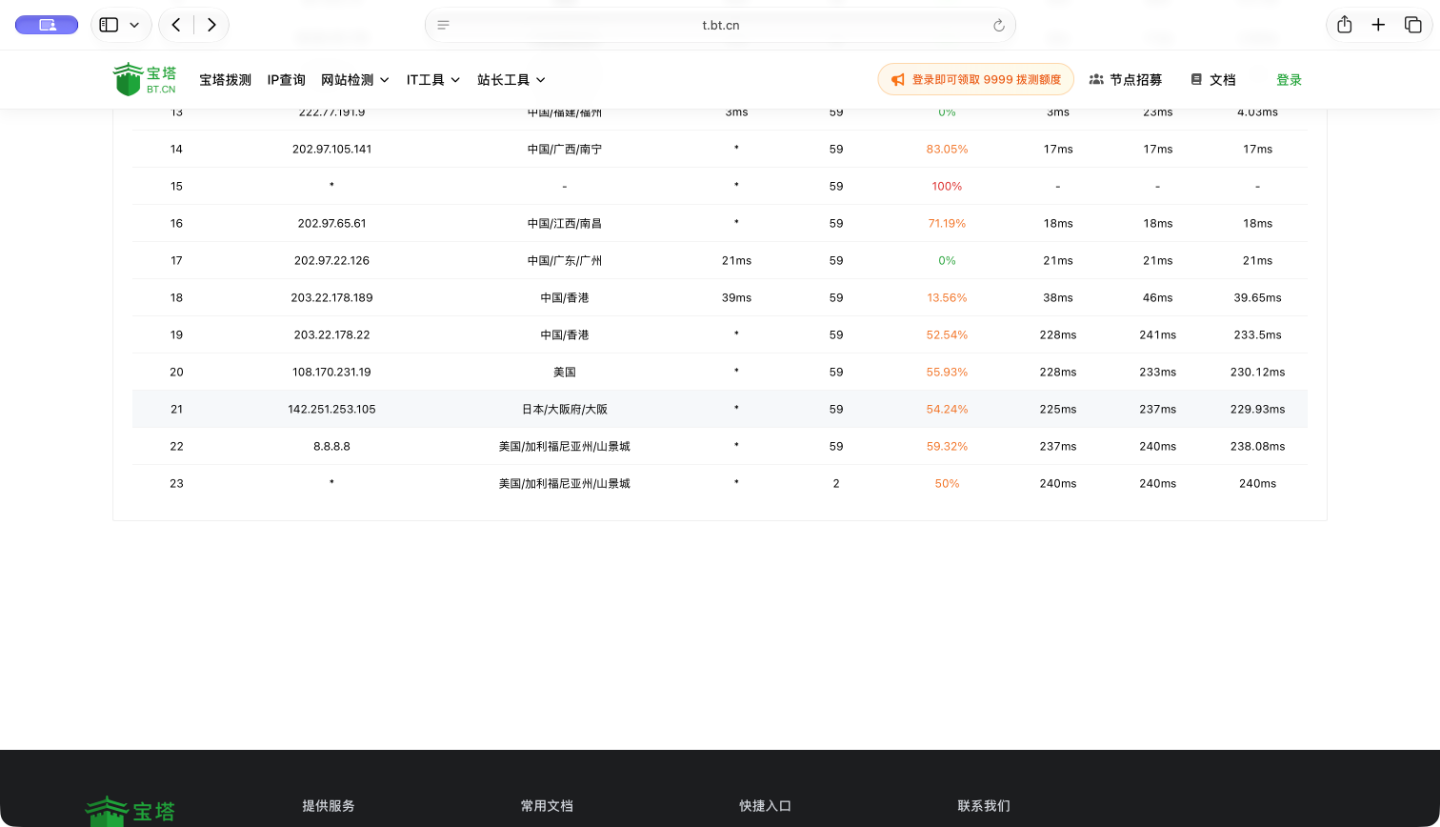Viewport: 1440px width, 827px height.
Task: Reload page using address bar refresh icon
Action: [x=998, y=25]
